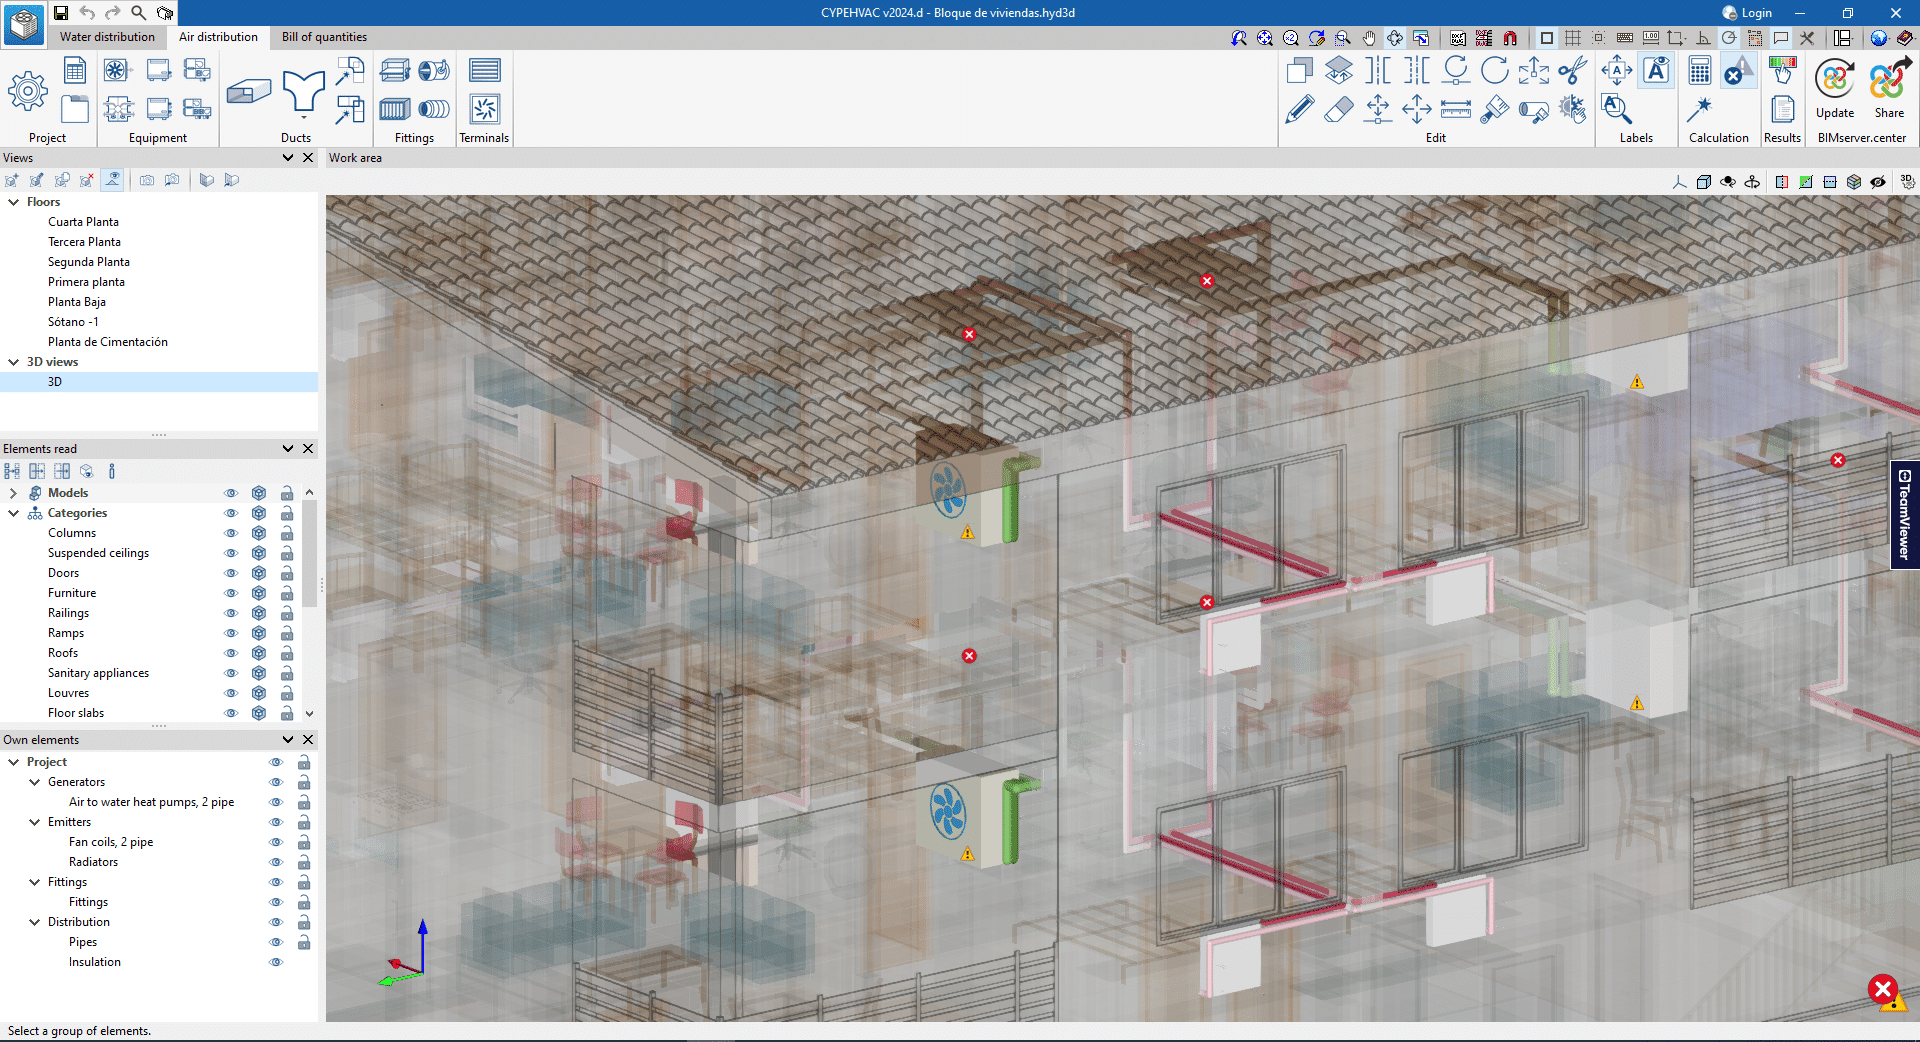The height and width of the screenshot is (1042, 1920).
Task: Toggle lock for Roofs category
Action: pyautogui.click(x=287, y=653)
